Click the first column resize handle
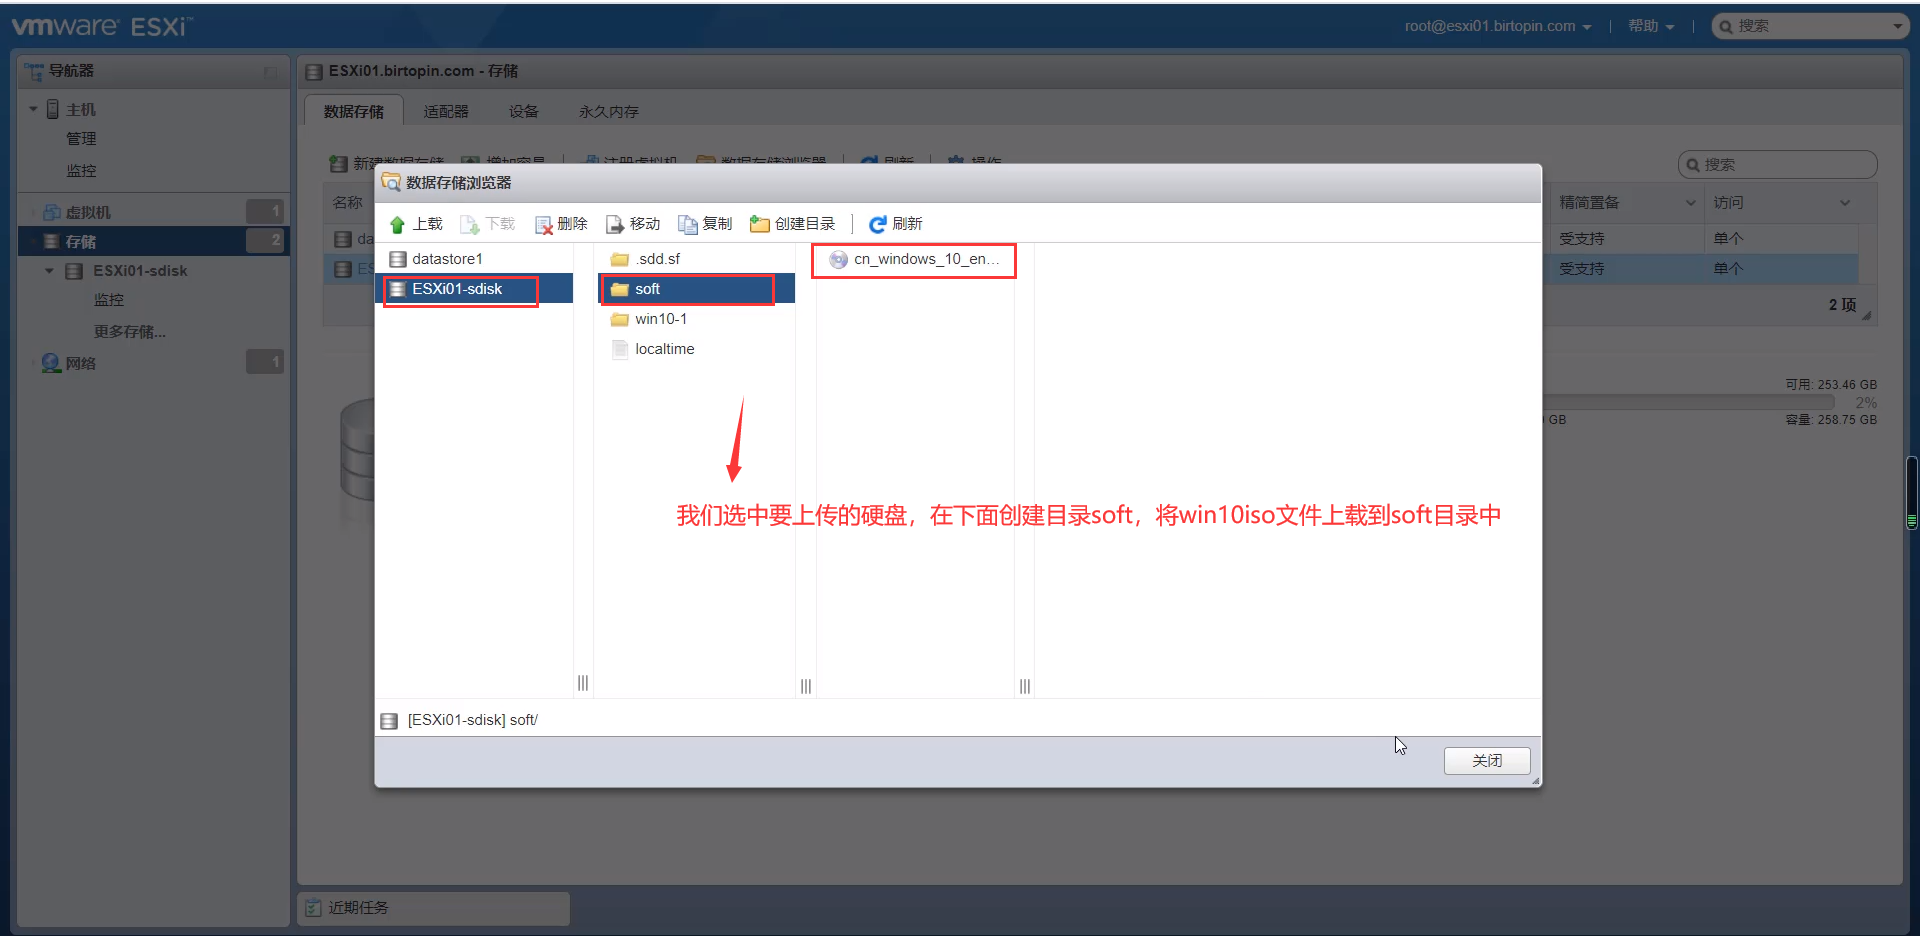Screen dimensions: 1920x936 [x=583, y=684]
